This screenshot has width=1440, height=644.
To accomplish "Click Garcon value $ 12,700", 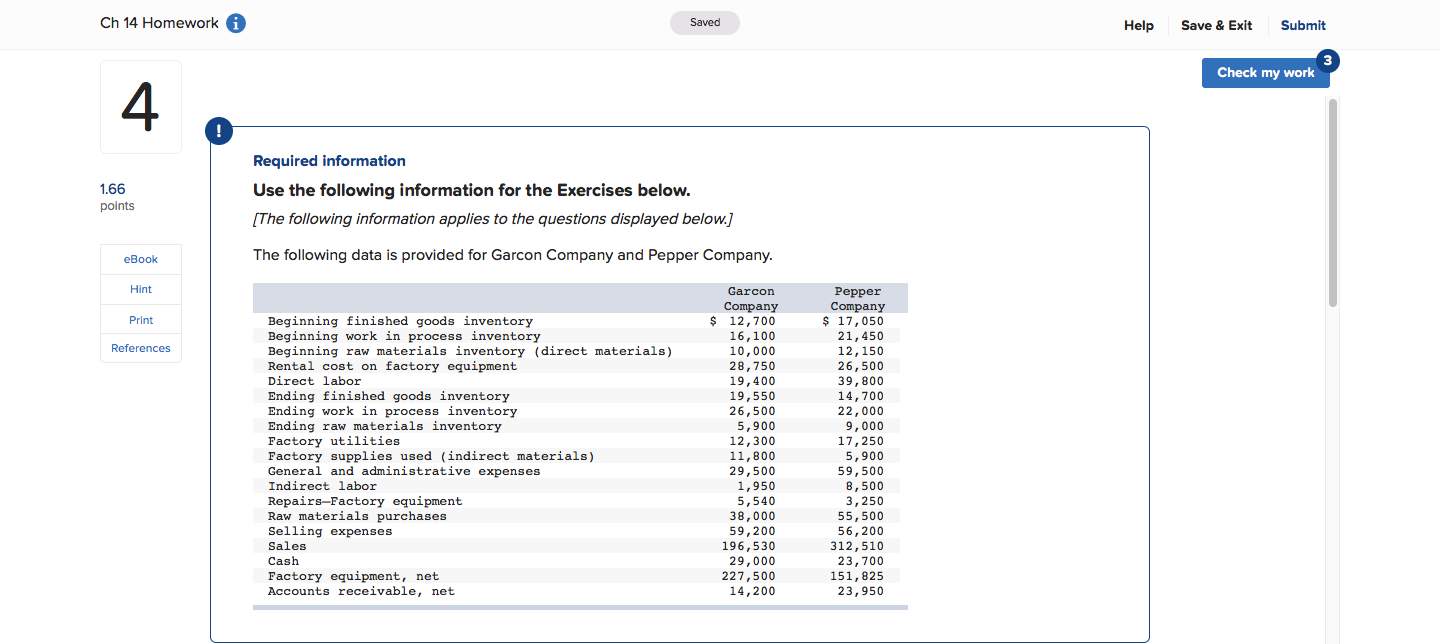I will click(742, 321).
